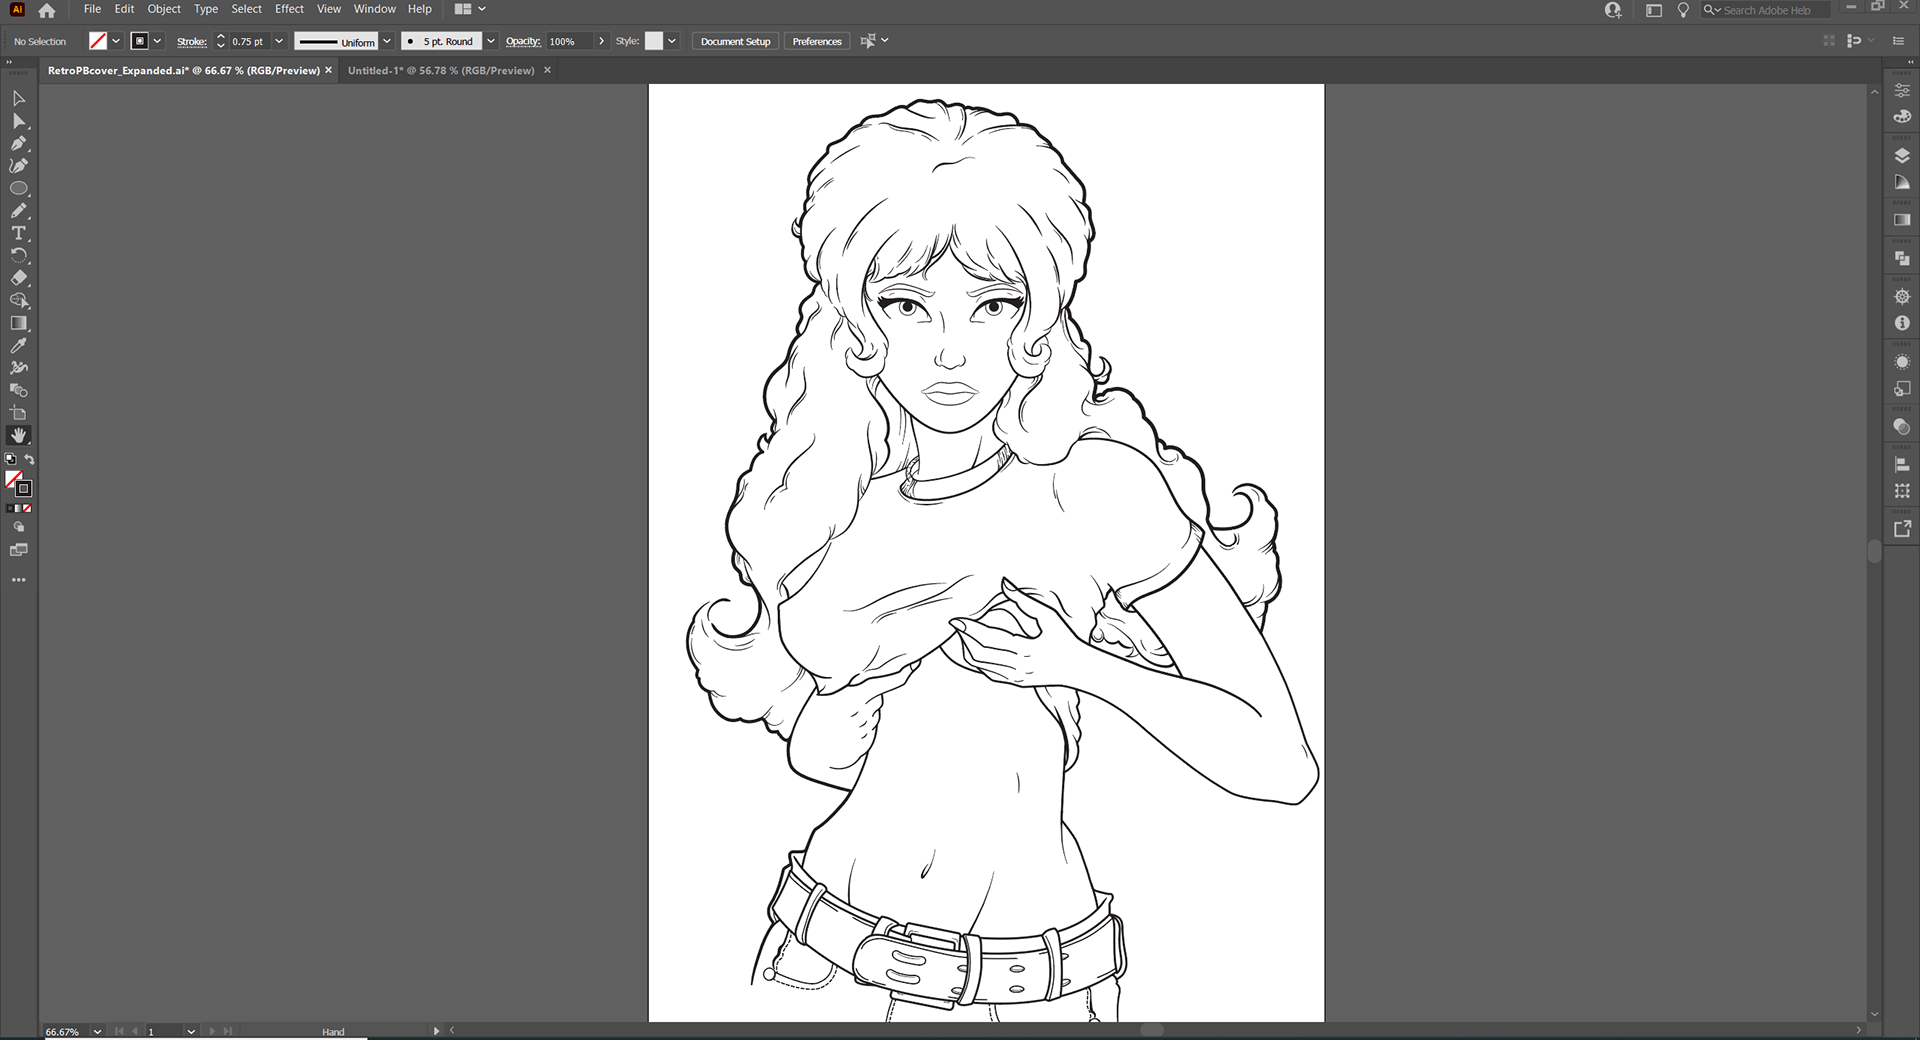Open the Navigator wheel panel
This screenshot has width=1920, height=1040.
pos(1902,297)
